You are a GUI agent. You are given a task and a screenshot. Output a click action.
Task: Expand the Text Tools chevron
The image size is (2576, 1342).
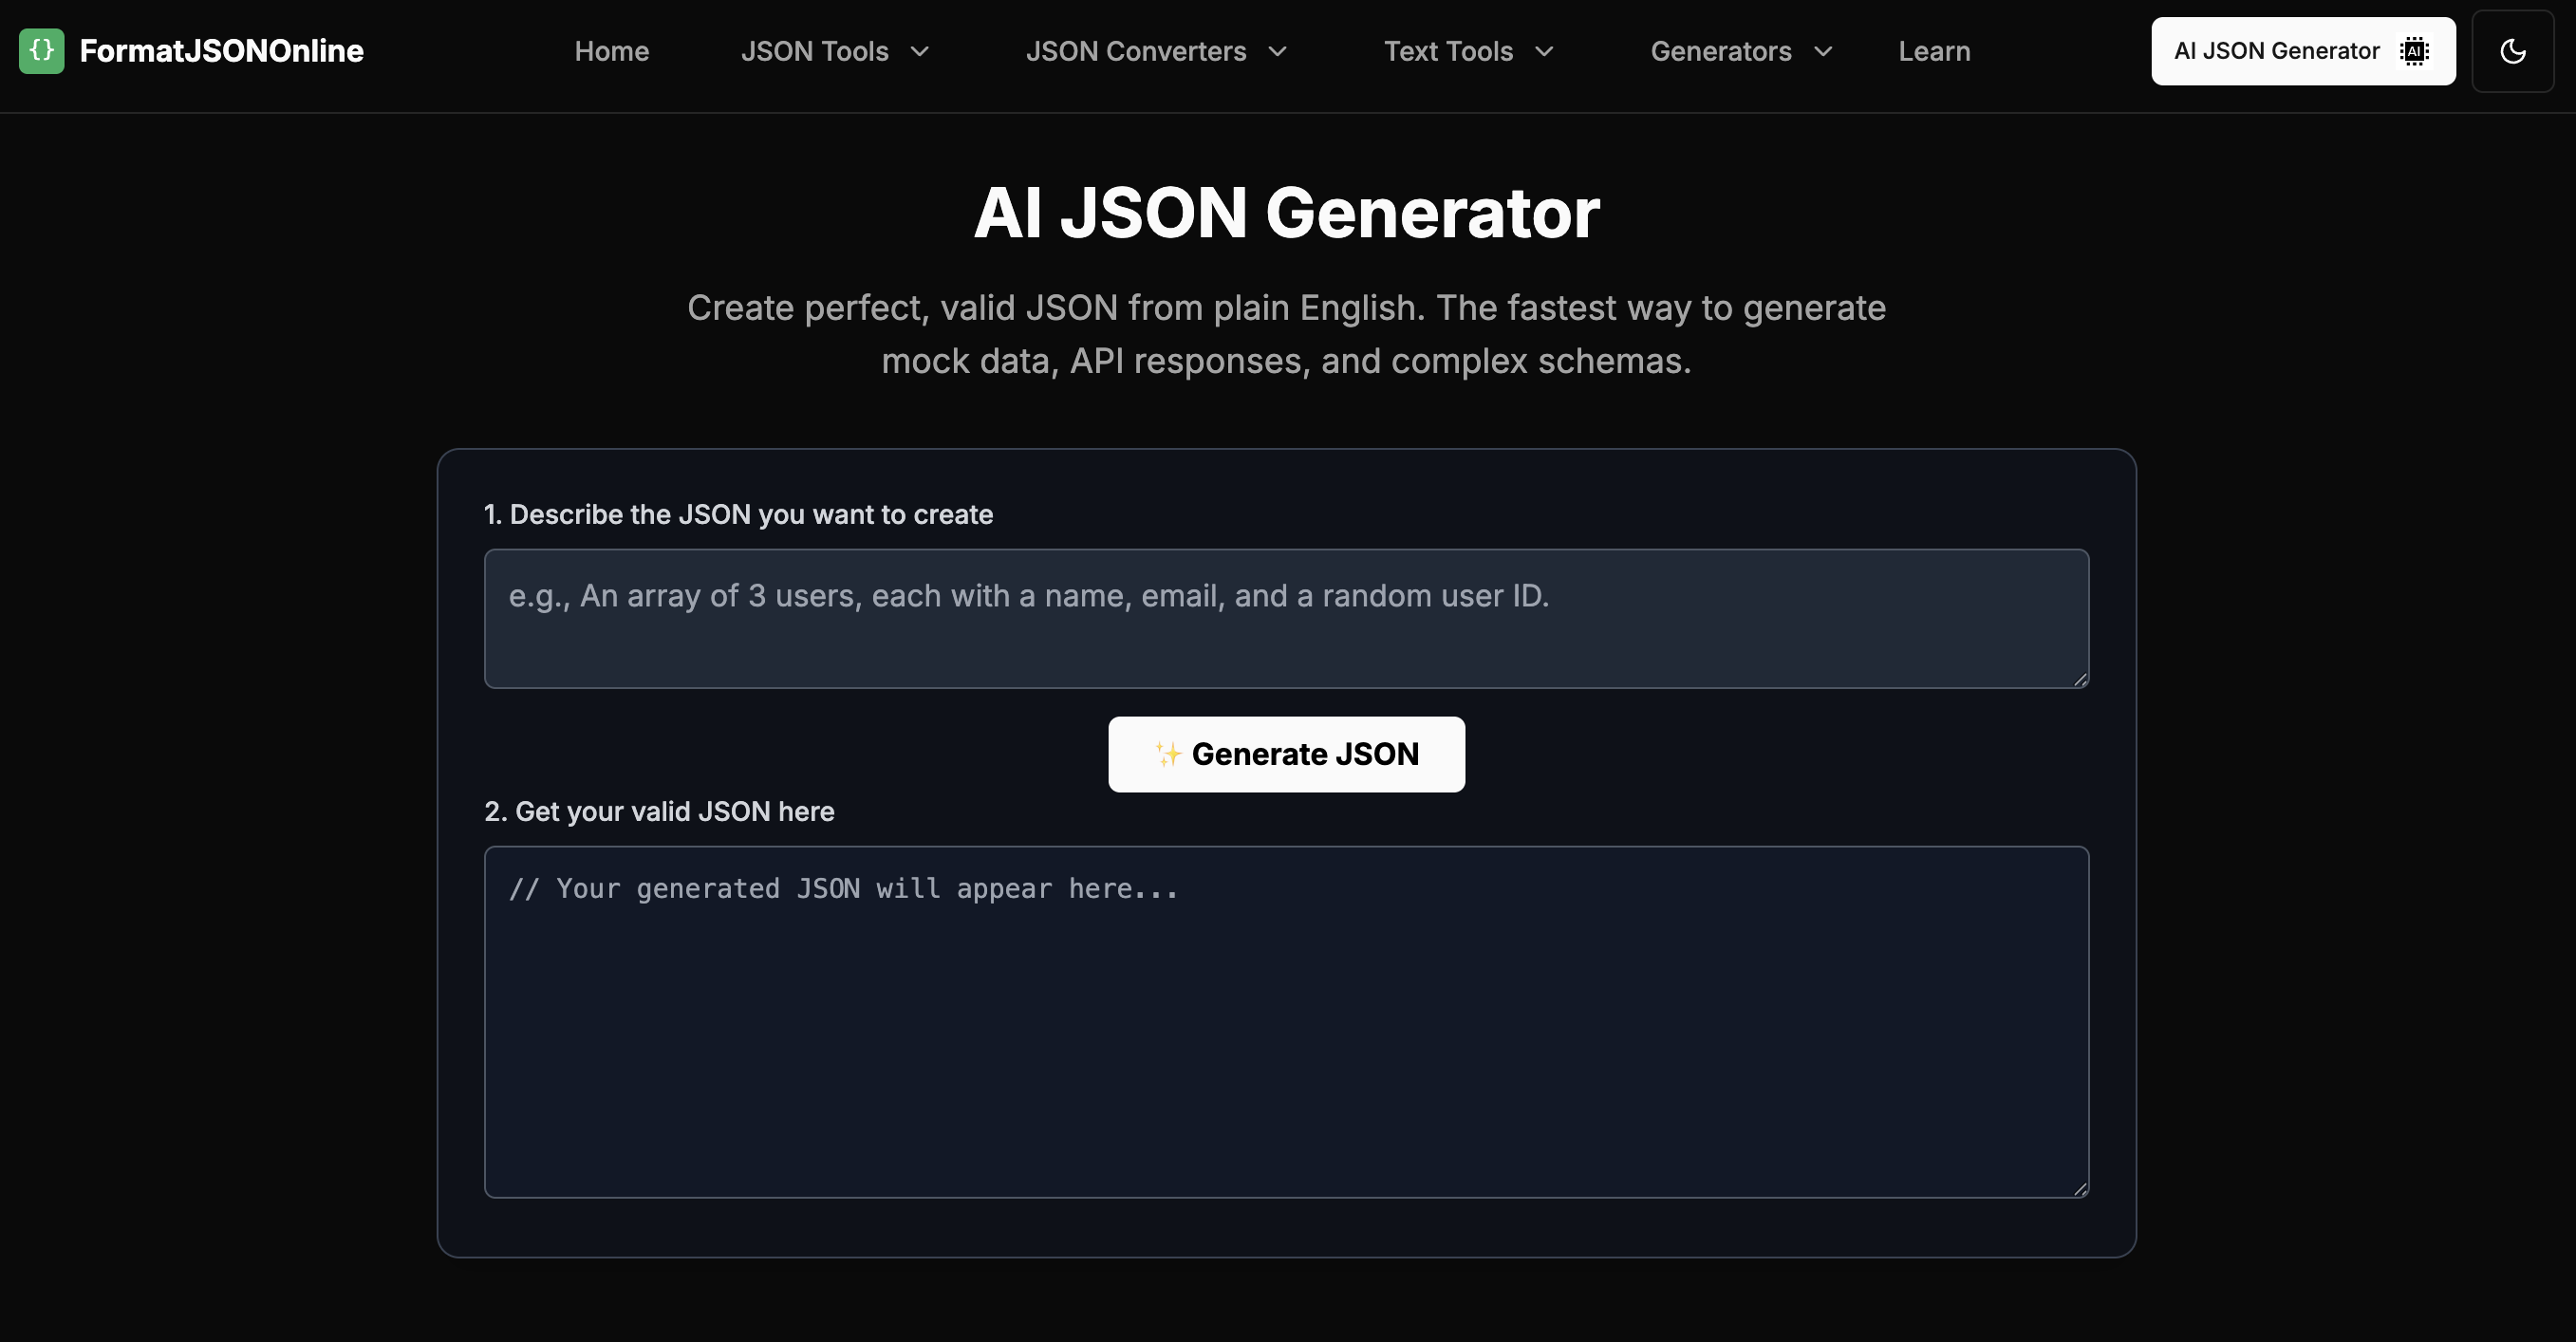(1545, 51)
